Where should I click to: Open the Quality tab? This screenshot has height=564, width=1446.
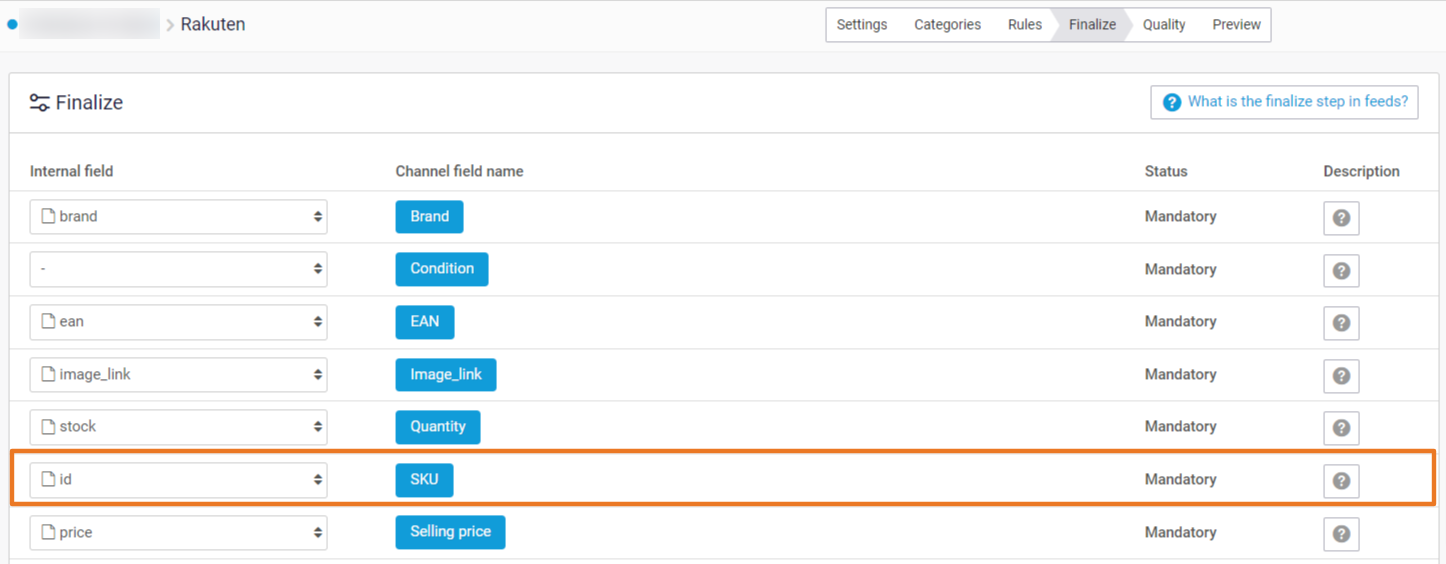click(x=1164, y=25)
